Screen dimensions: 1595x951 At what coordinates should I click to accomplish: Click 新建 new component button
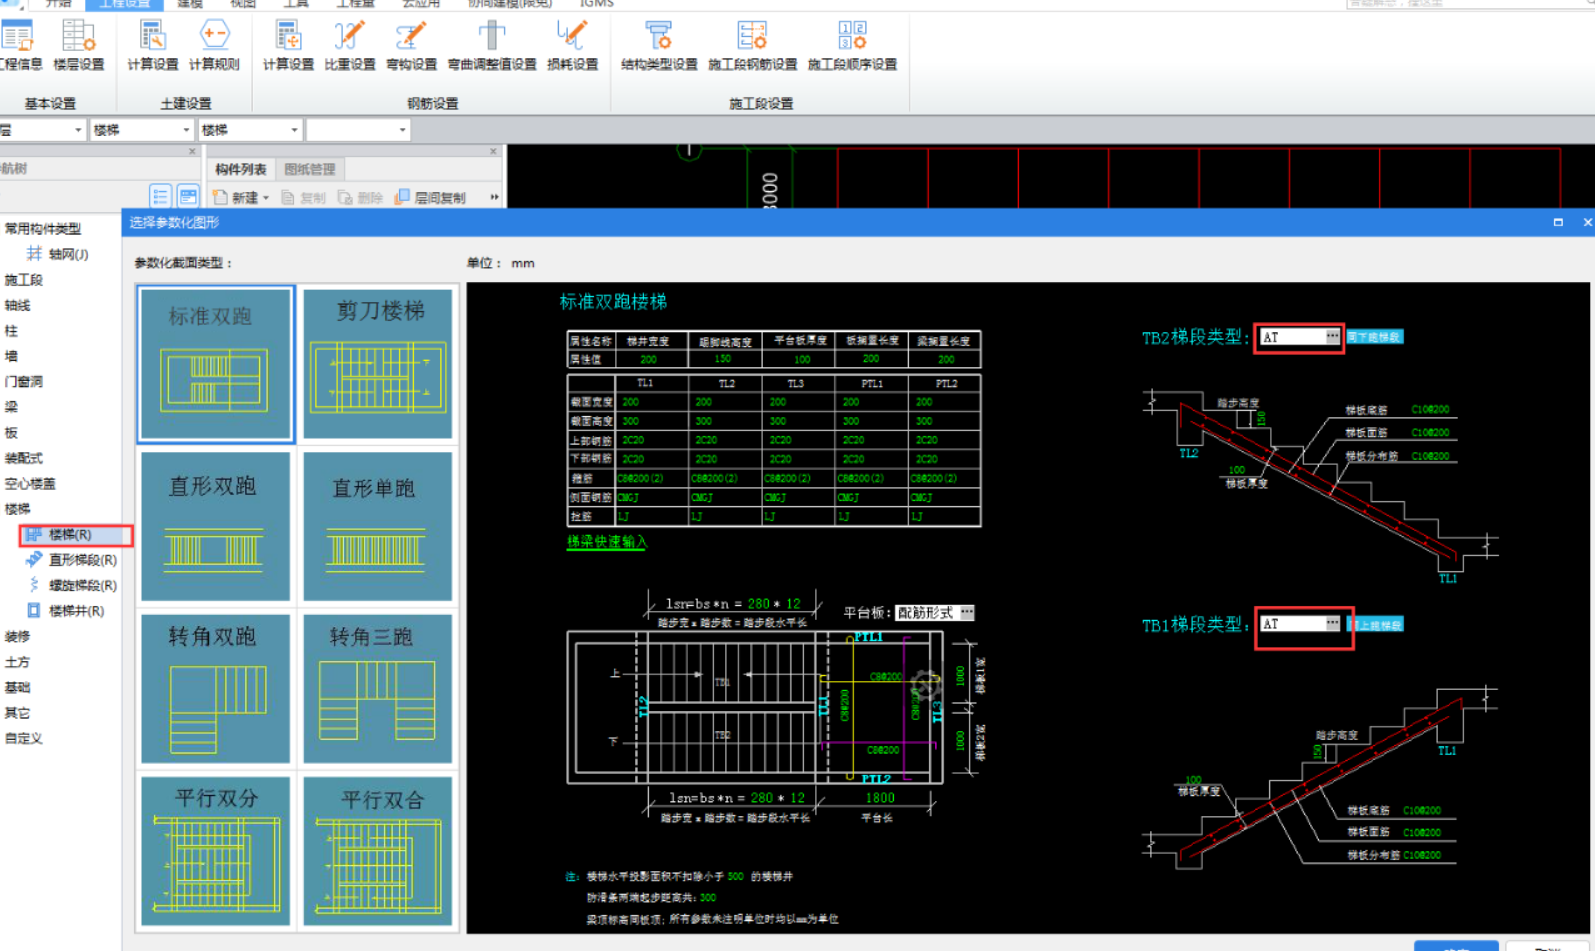236,197
